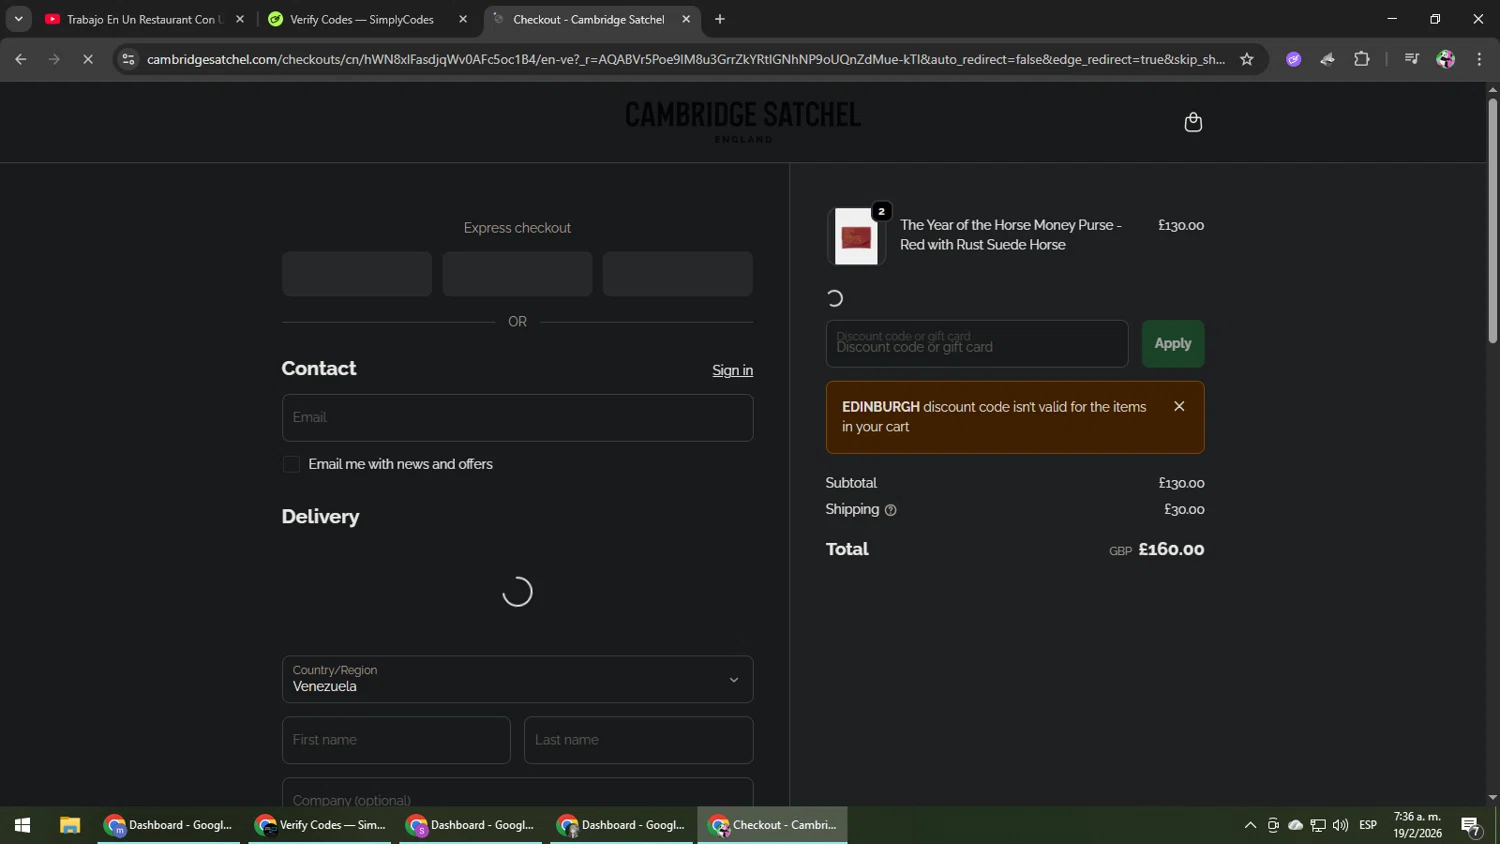Open the tab search dropdown arrow
Screen dimensions: 1500x844
click(x=18, y=19)
